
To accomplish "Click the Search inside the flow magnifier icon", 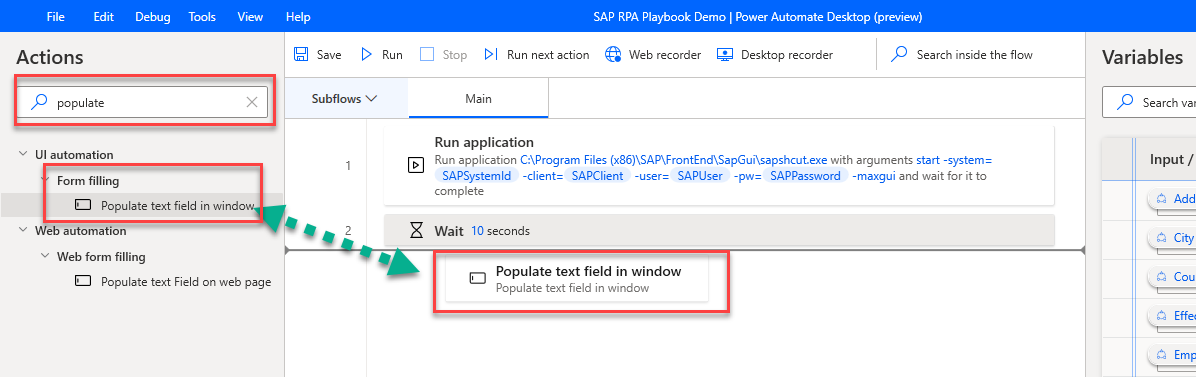I will pos(900,54).
